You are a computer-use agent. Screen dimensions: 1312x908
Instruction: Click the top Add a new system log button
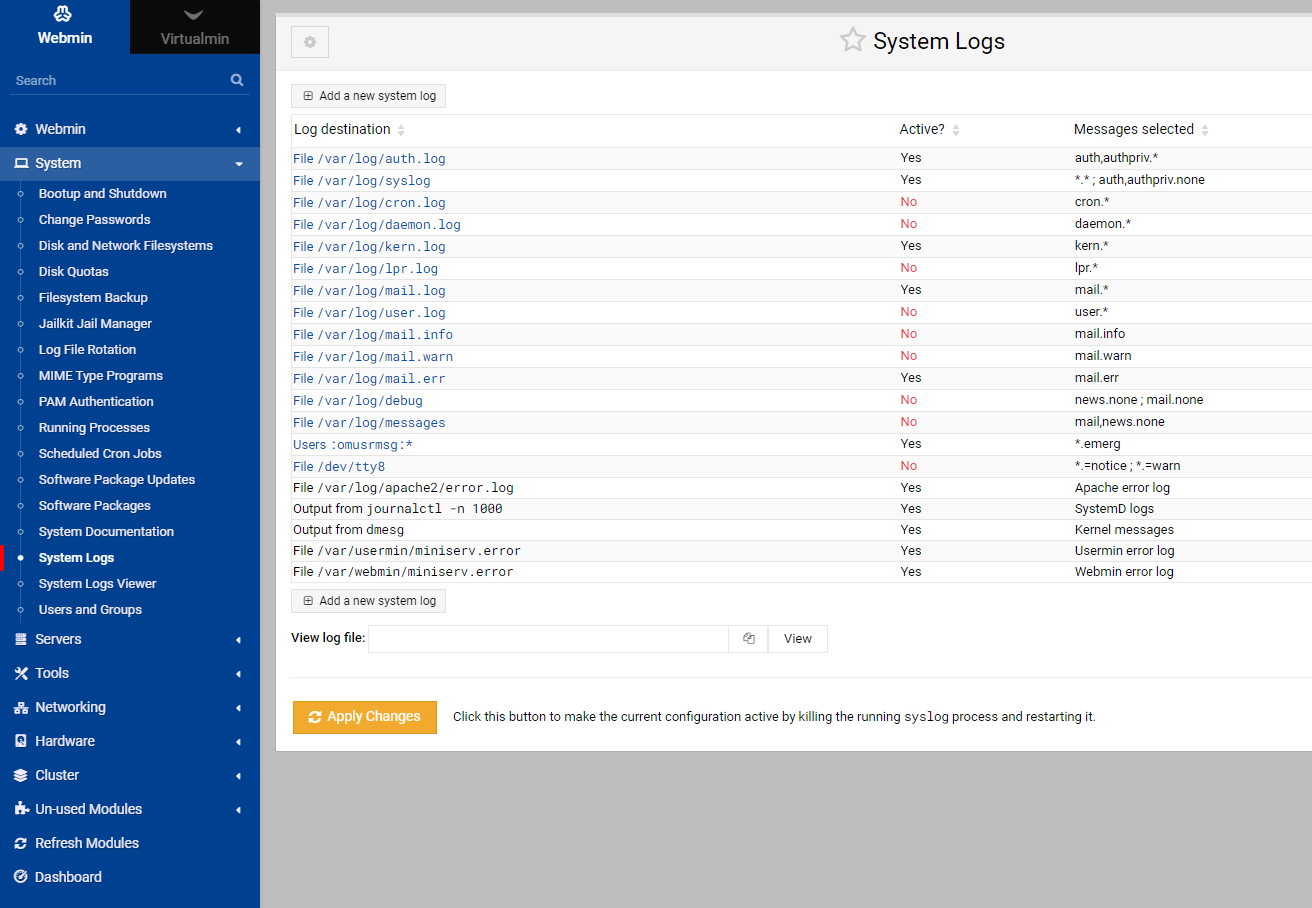click(x=368, y=96)
